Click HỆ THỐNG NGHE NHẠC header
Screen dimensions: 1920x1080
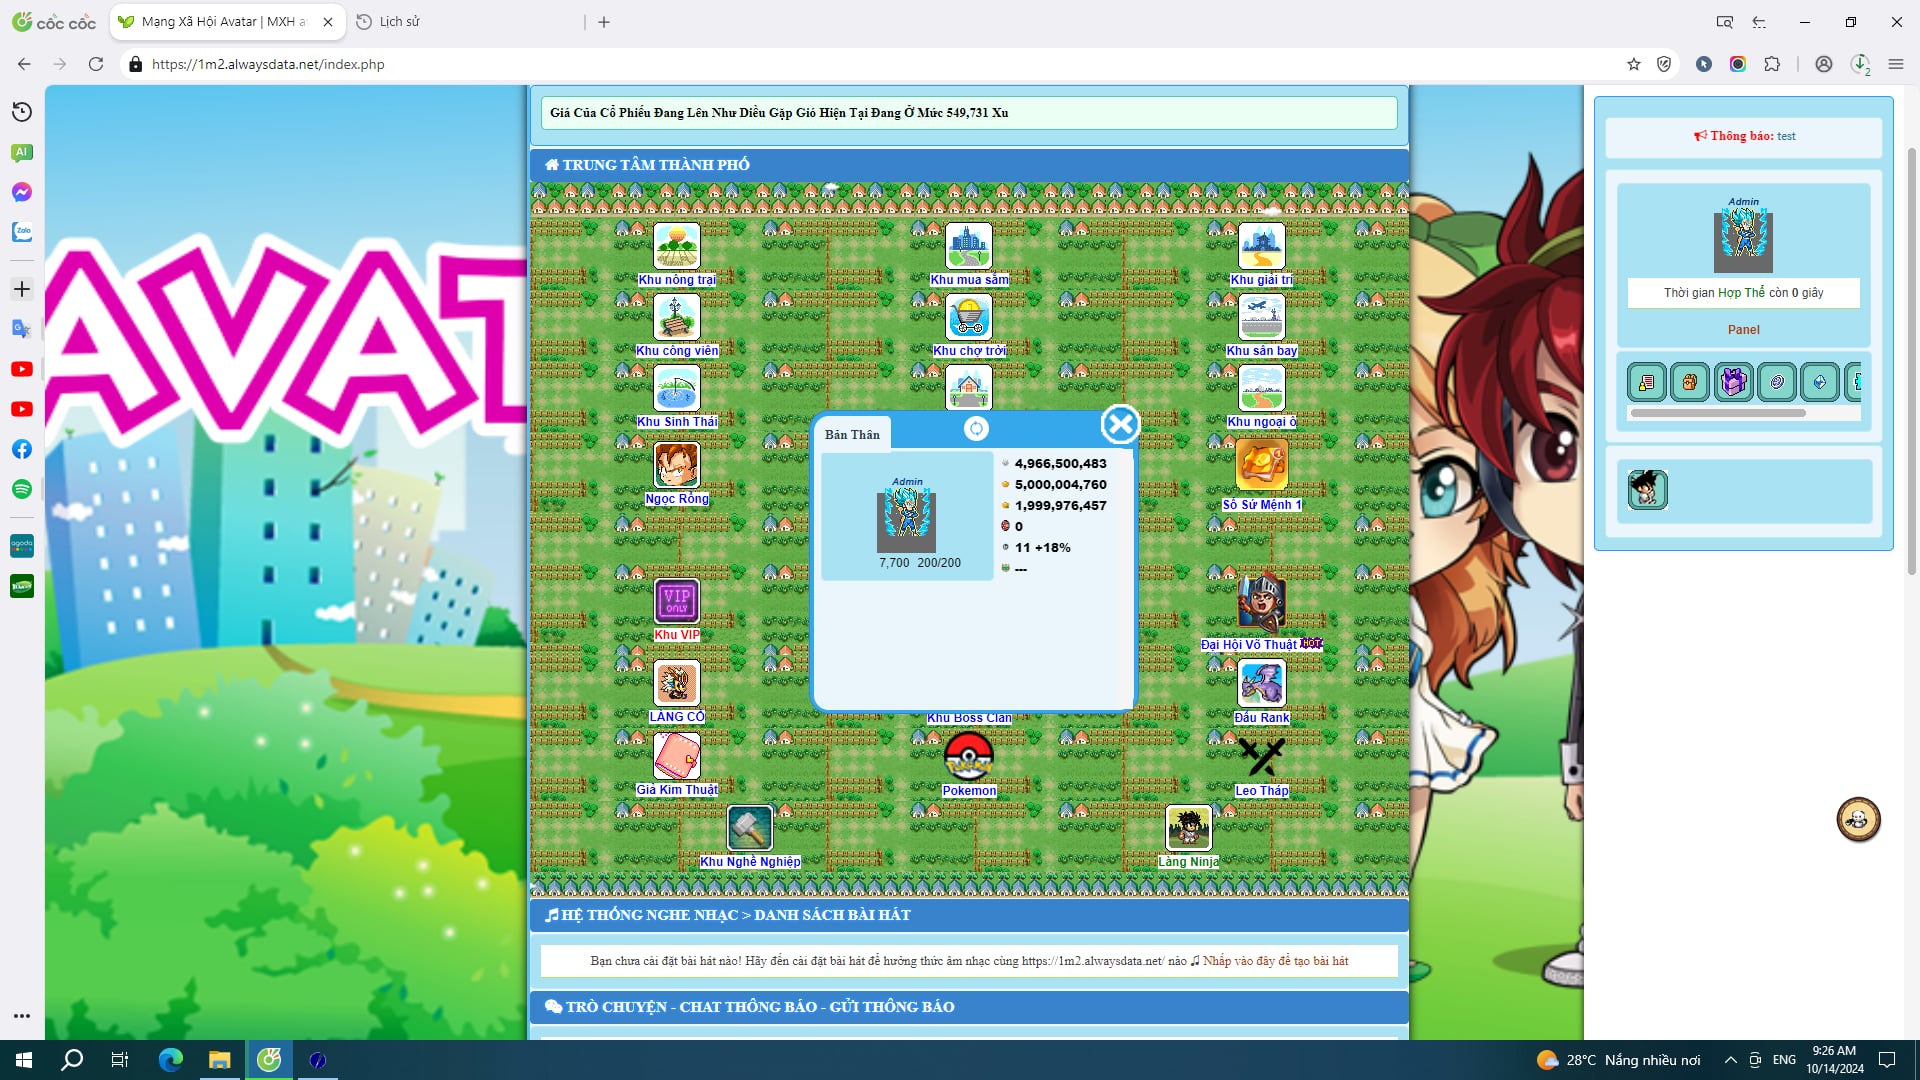968,915
